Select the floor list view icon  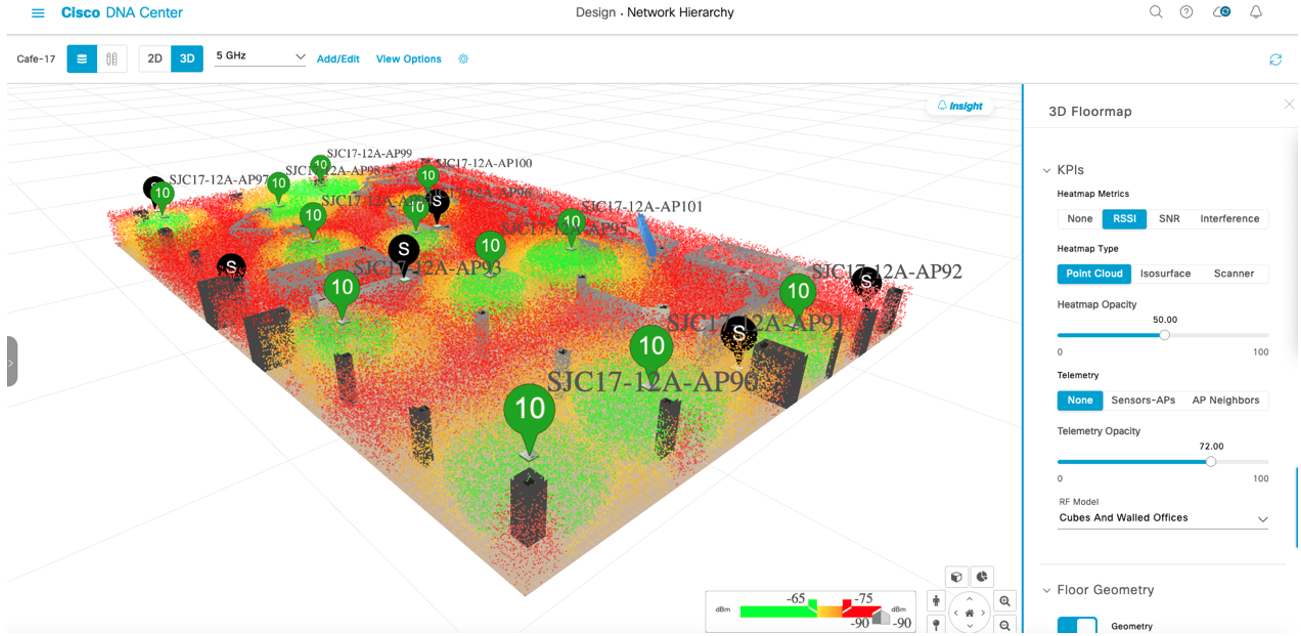point(81,58)
